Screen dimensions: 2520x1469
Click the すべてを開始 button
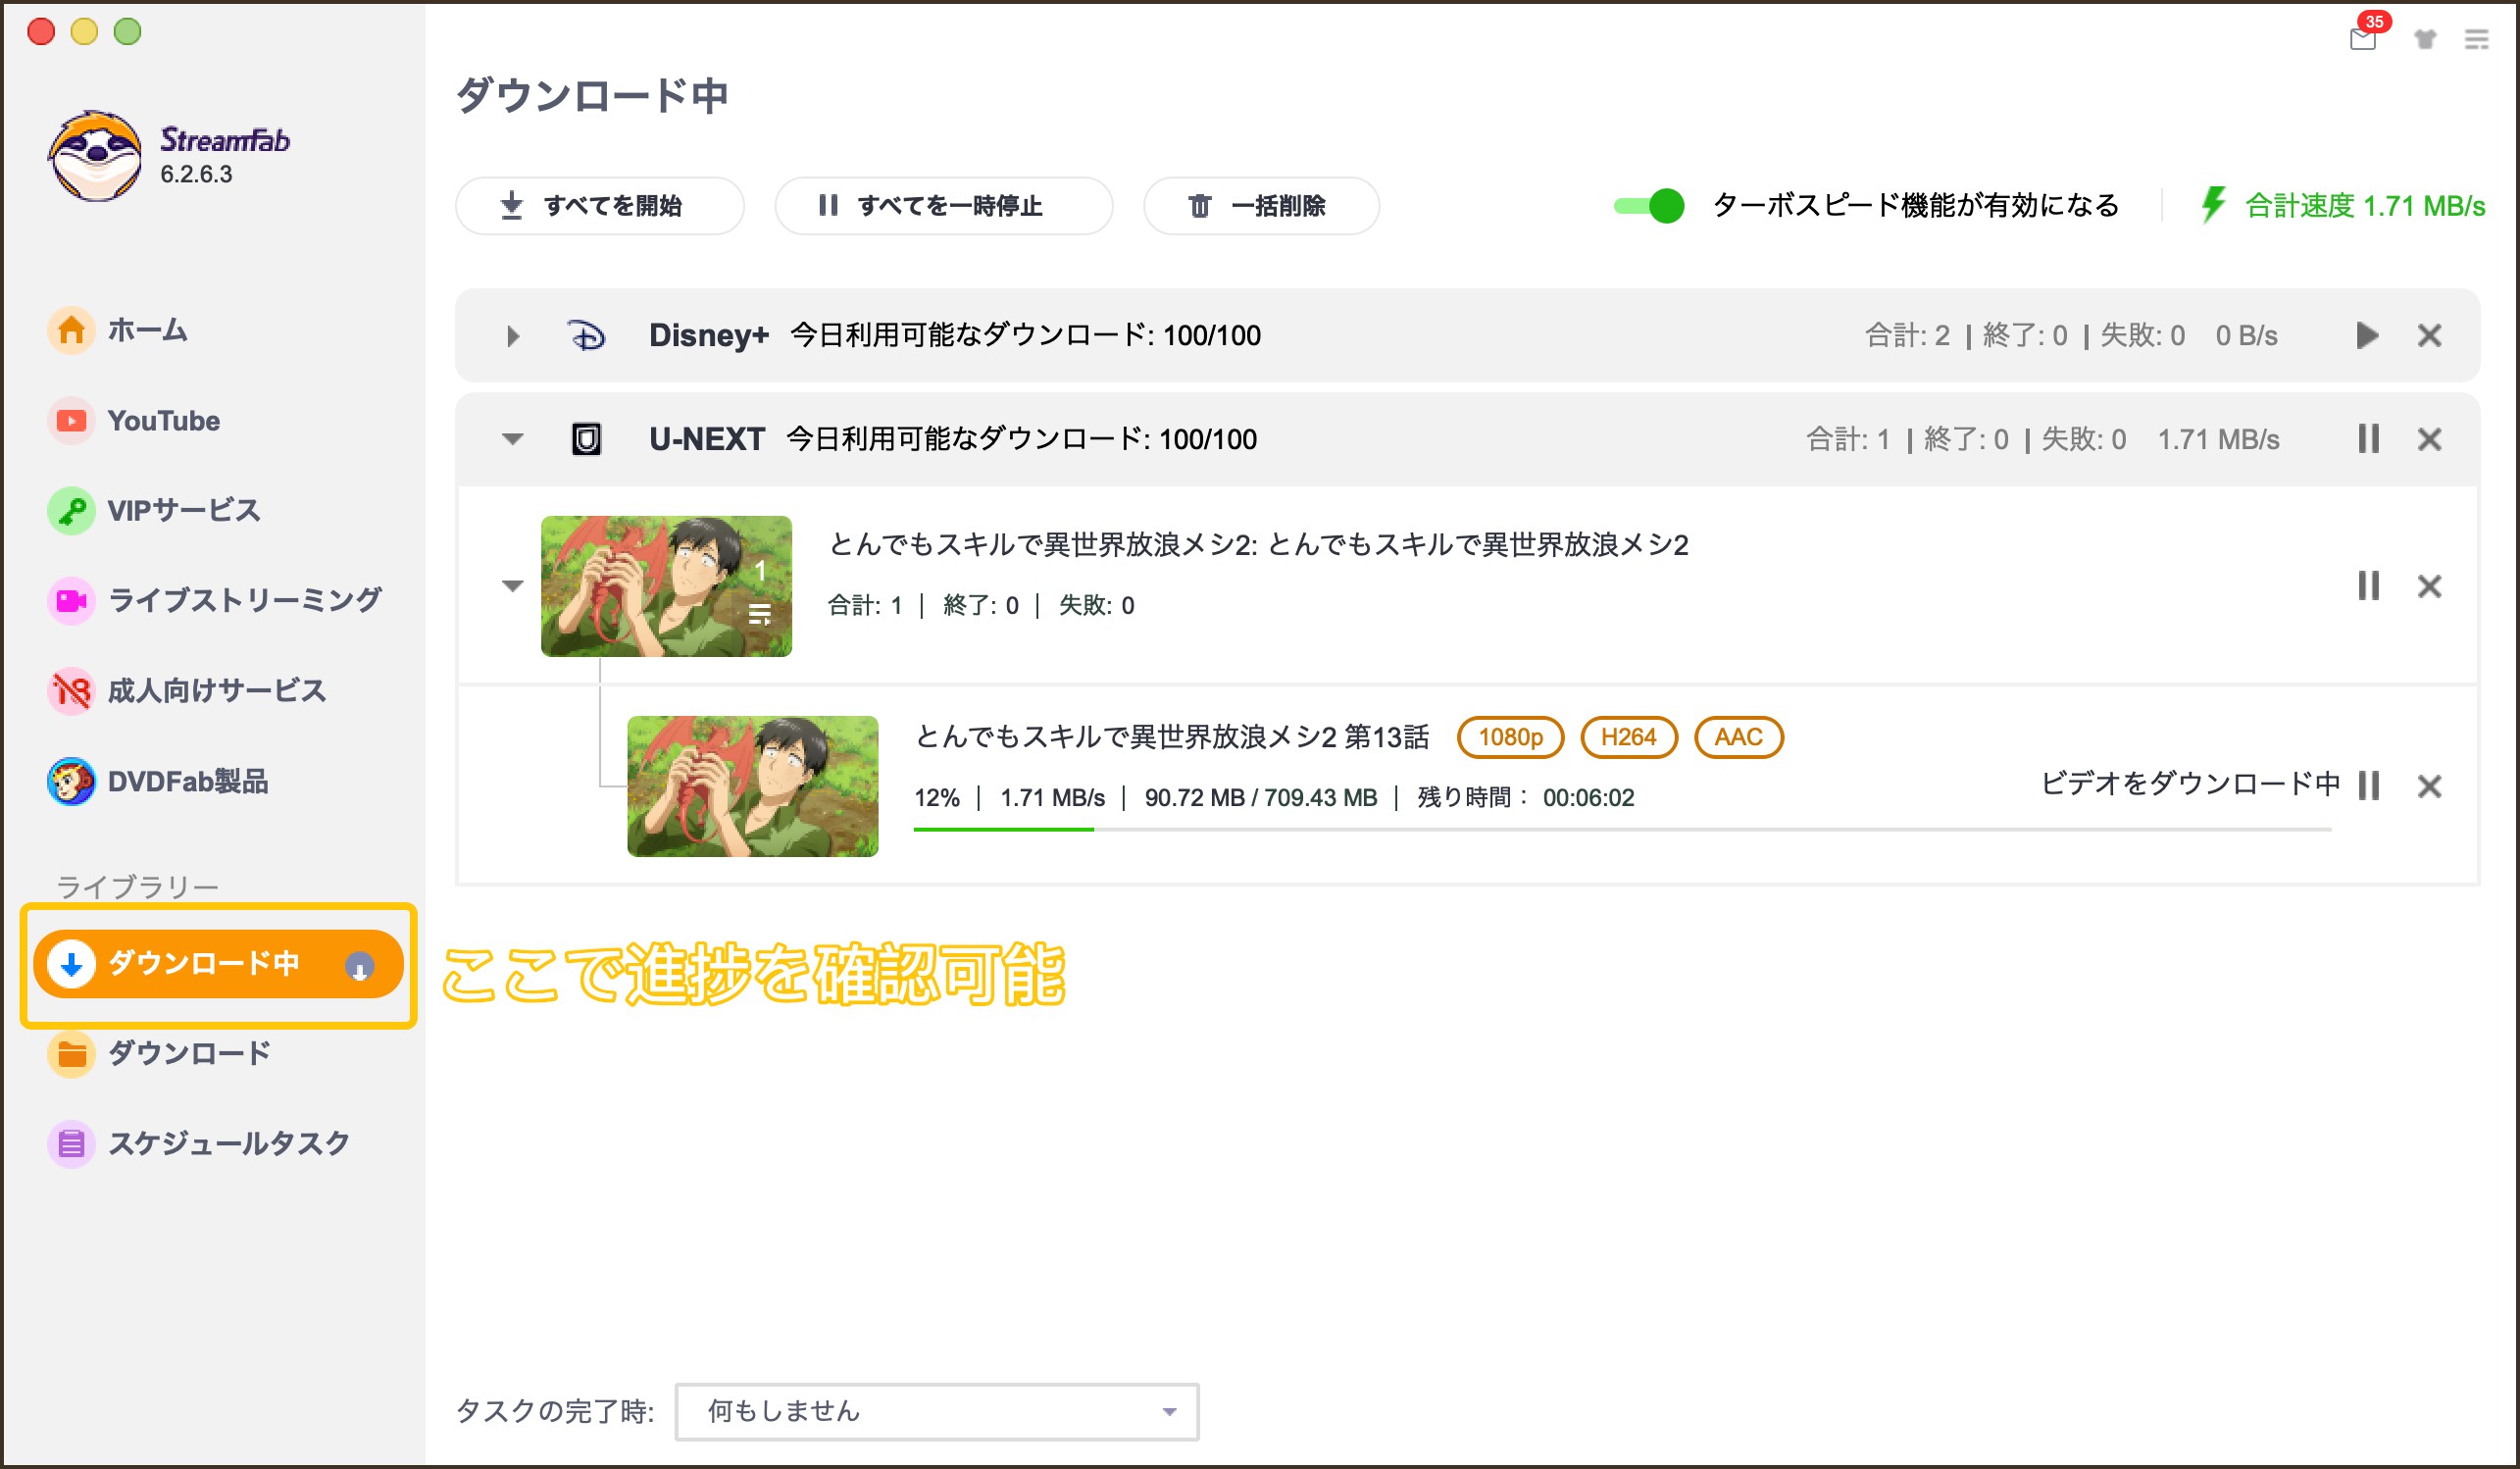pos(599,206)
